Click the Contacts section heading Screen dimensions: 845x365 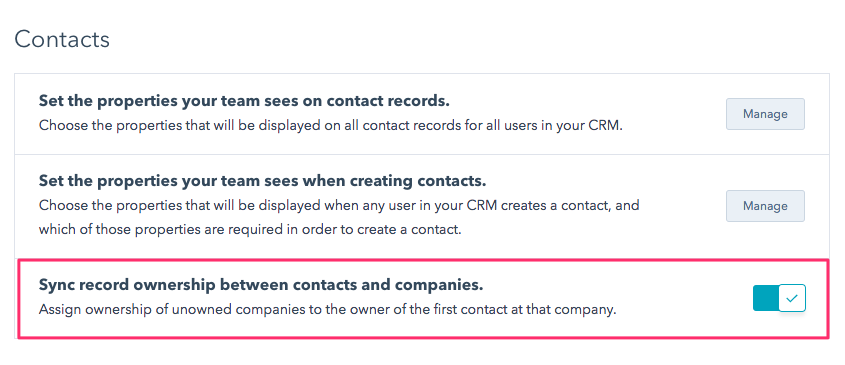(62, 39)
